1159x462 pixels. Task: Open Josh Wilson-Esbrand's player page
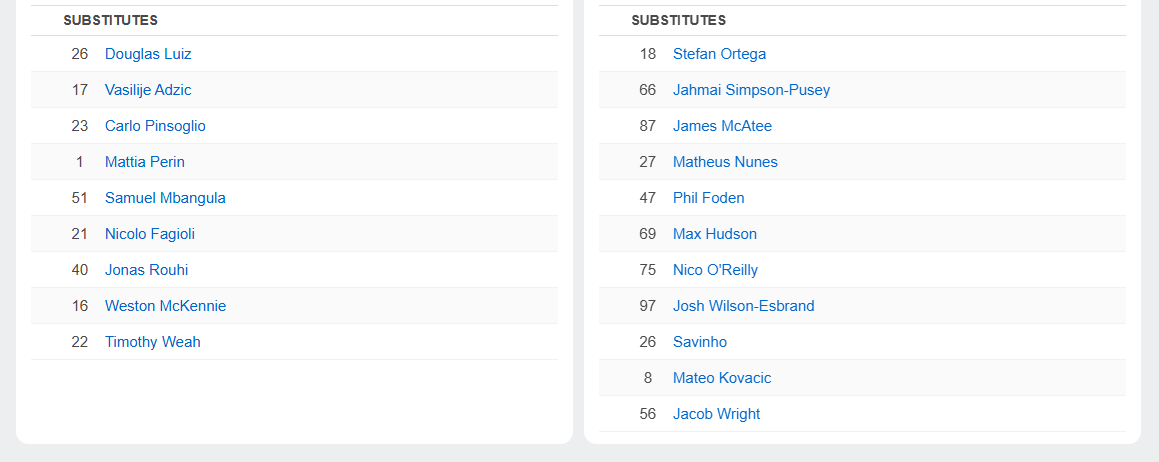pos(744,306)
